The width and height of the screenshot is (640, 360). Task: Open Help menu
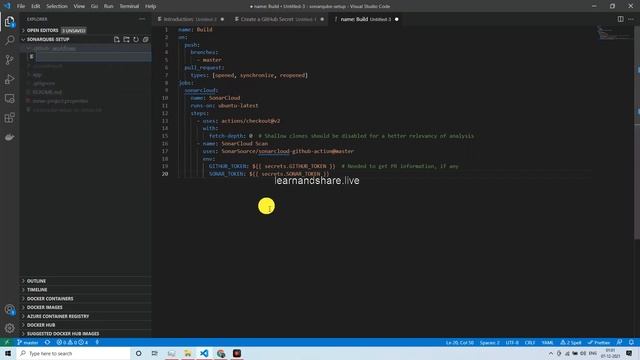151,6
